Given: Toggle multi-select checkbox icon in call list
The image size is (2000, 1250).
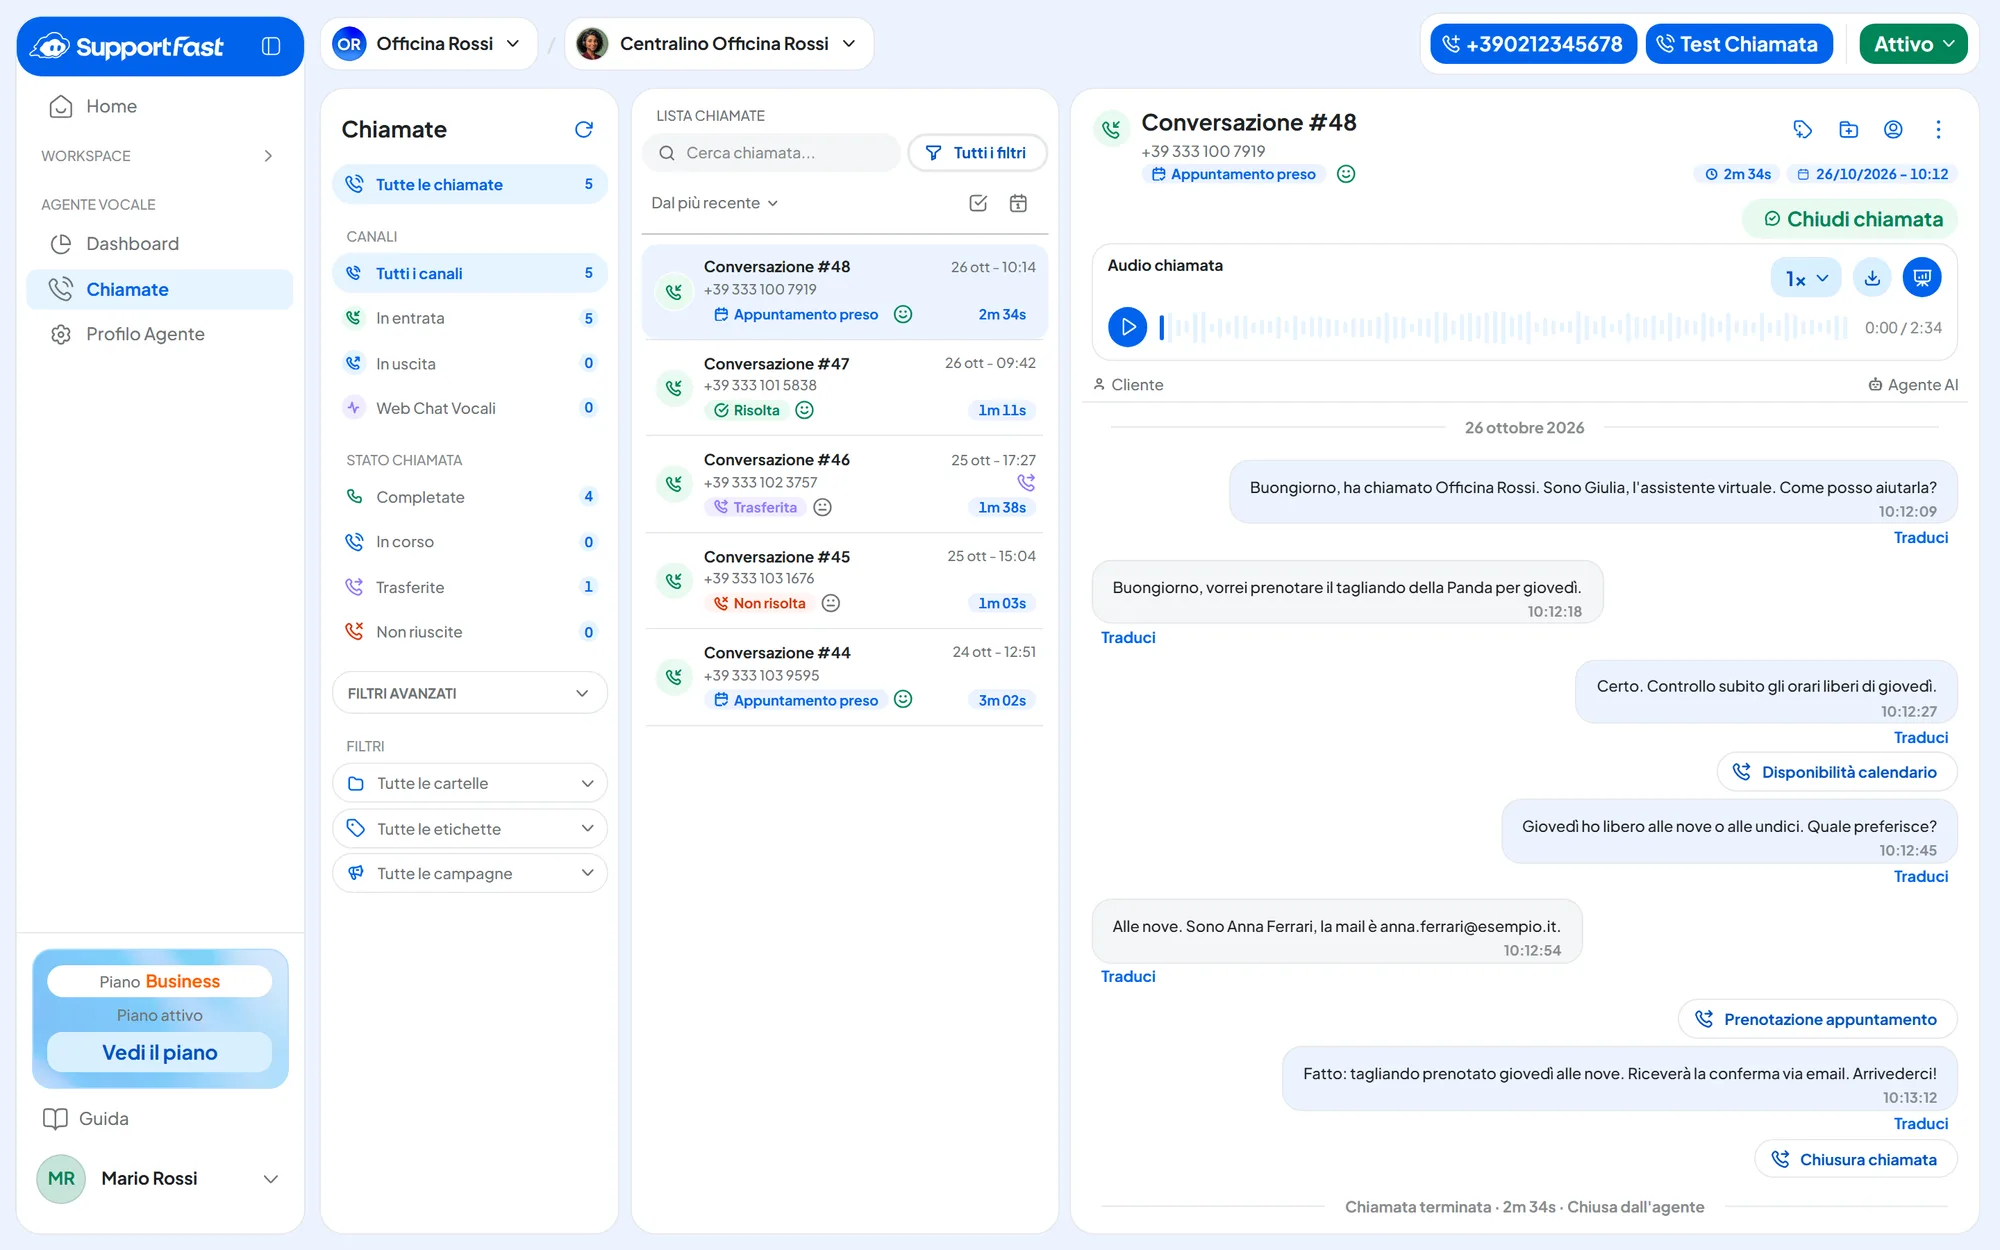Looking at the screenshot, I should (x=978, y=203).
